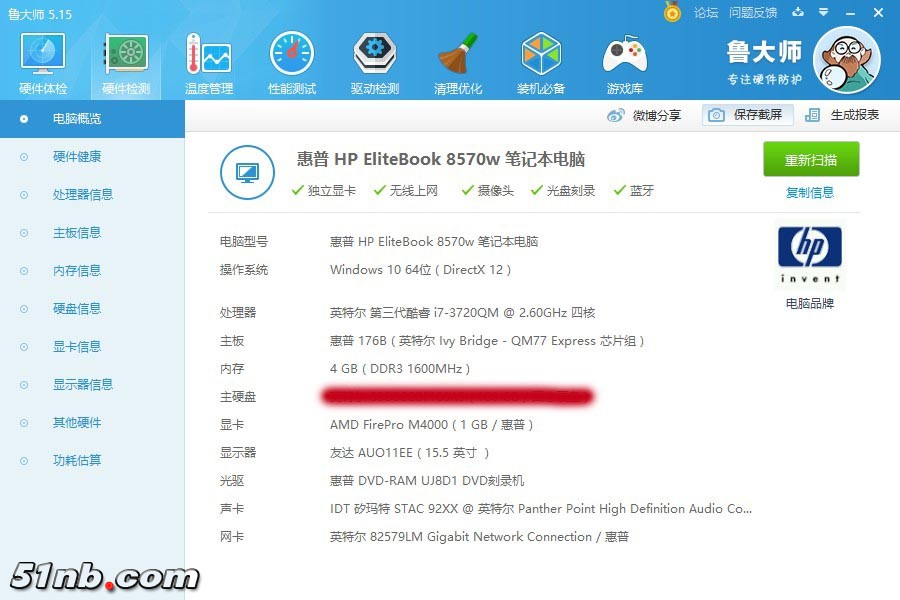The image size is (900, 600).
Task: Click motherboard value 惠普 176B
Action: [x=487, y=341]
